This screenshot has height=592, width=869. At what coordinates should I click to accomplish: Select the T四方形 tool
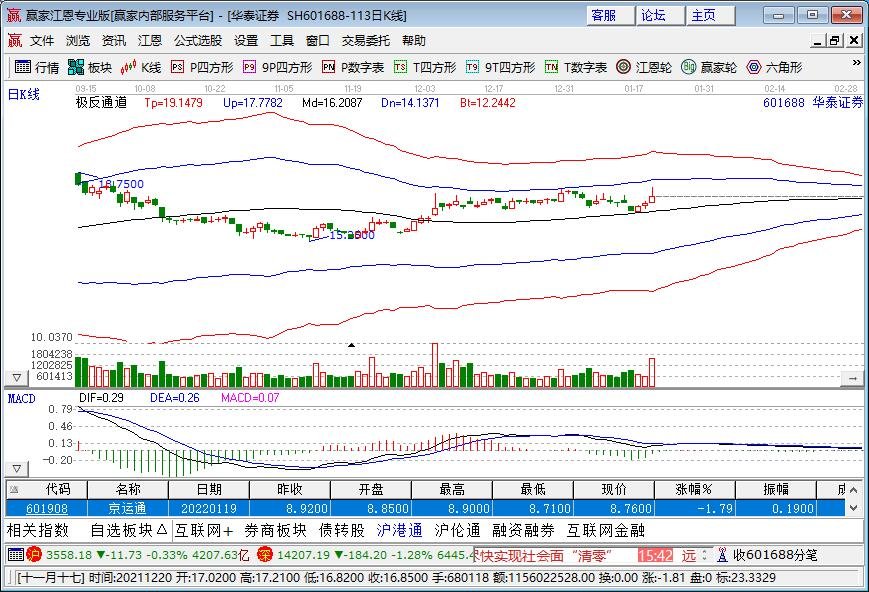coord(425,68)
